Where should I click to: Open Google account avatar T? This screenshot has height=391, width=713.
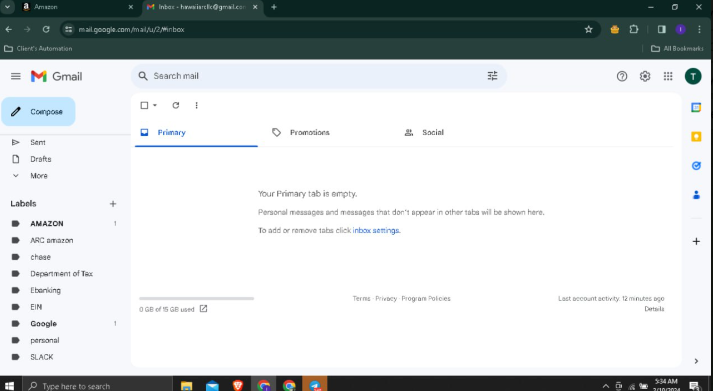tap(693, 76)
